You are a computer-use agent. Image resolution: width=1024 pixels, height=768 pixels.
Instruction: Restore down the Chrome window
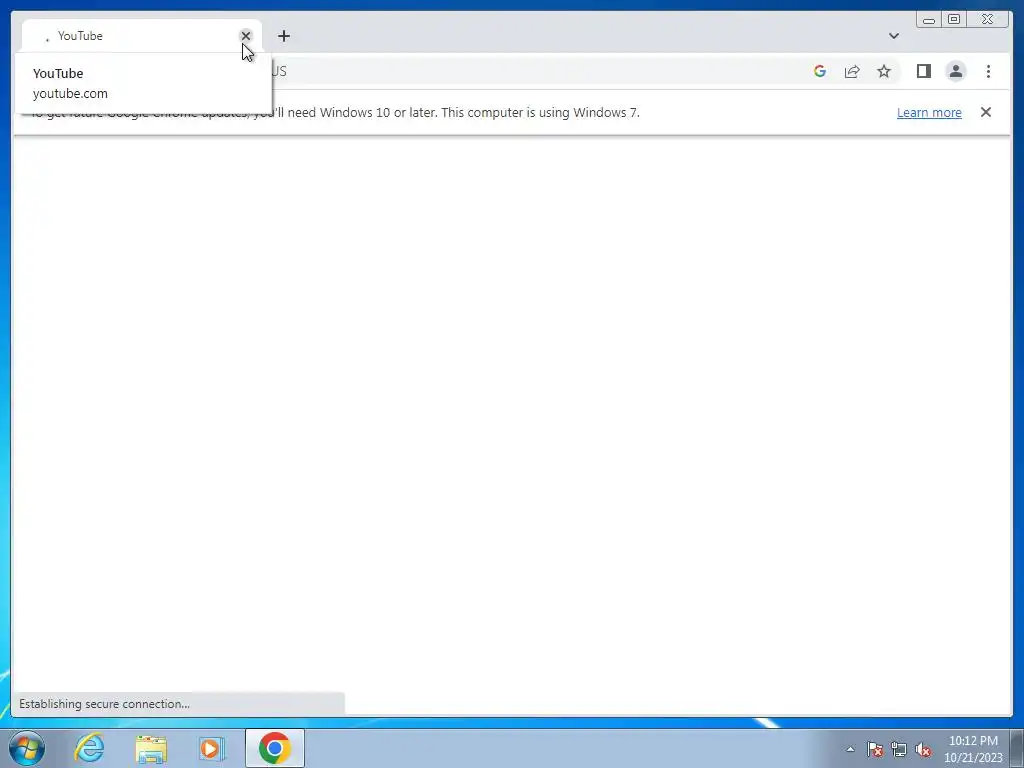(953, 20)
